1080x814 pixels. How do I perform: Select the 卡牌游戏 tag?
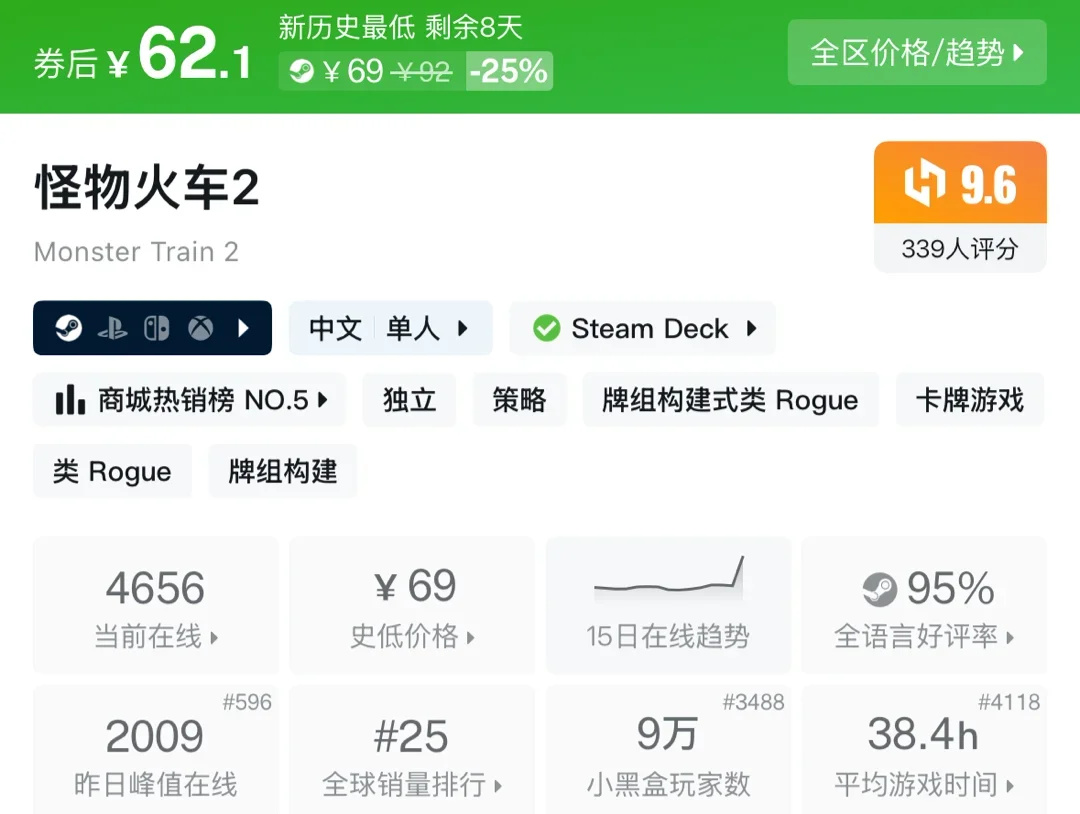pos(969,400)
